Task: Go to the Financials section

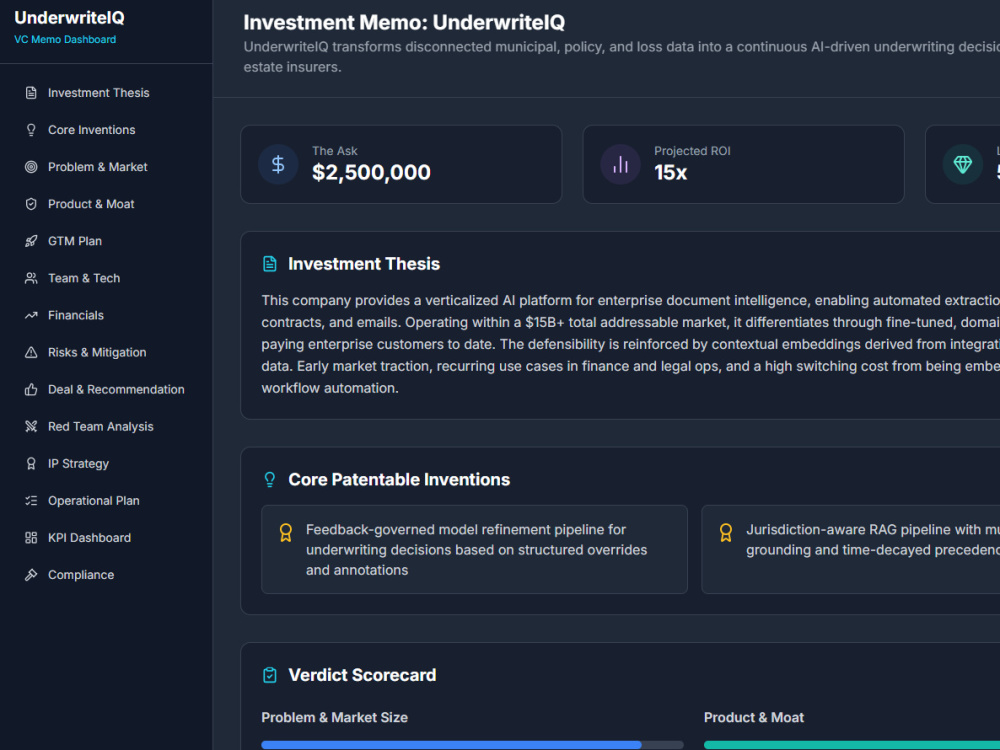Action: point(106,316)
